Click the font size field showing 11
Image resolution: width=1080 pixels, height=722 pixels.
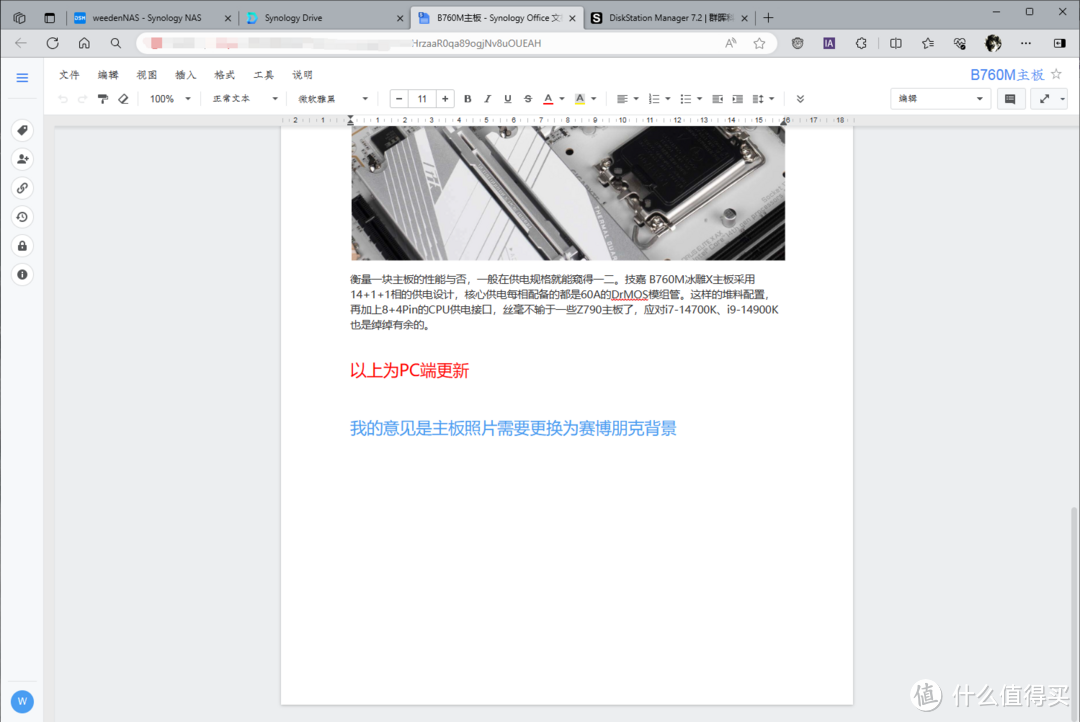pyautogui.click(x=422, y=99)
